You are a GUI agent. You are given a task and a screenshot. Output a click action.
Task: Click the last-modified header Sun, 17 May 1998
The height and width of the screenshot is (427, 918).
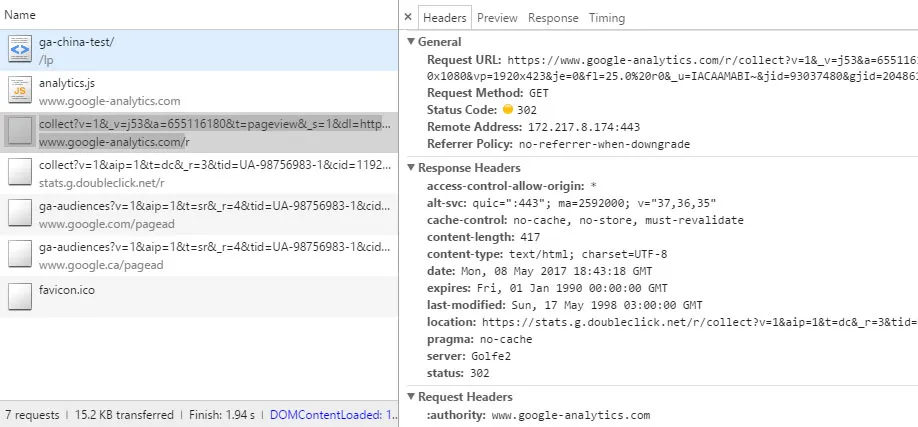click(x=606, y=305)
